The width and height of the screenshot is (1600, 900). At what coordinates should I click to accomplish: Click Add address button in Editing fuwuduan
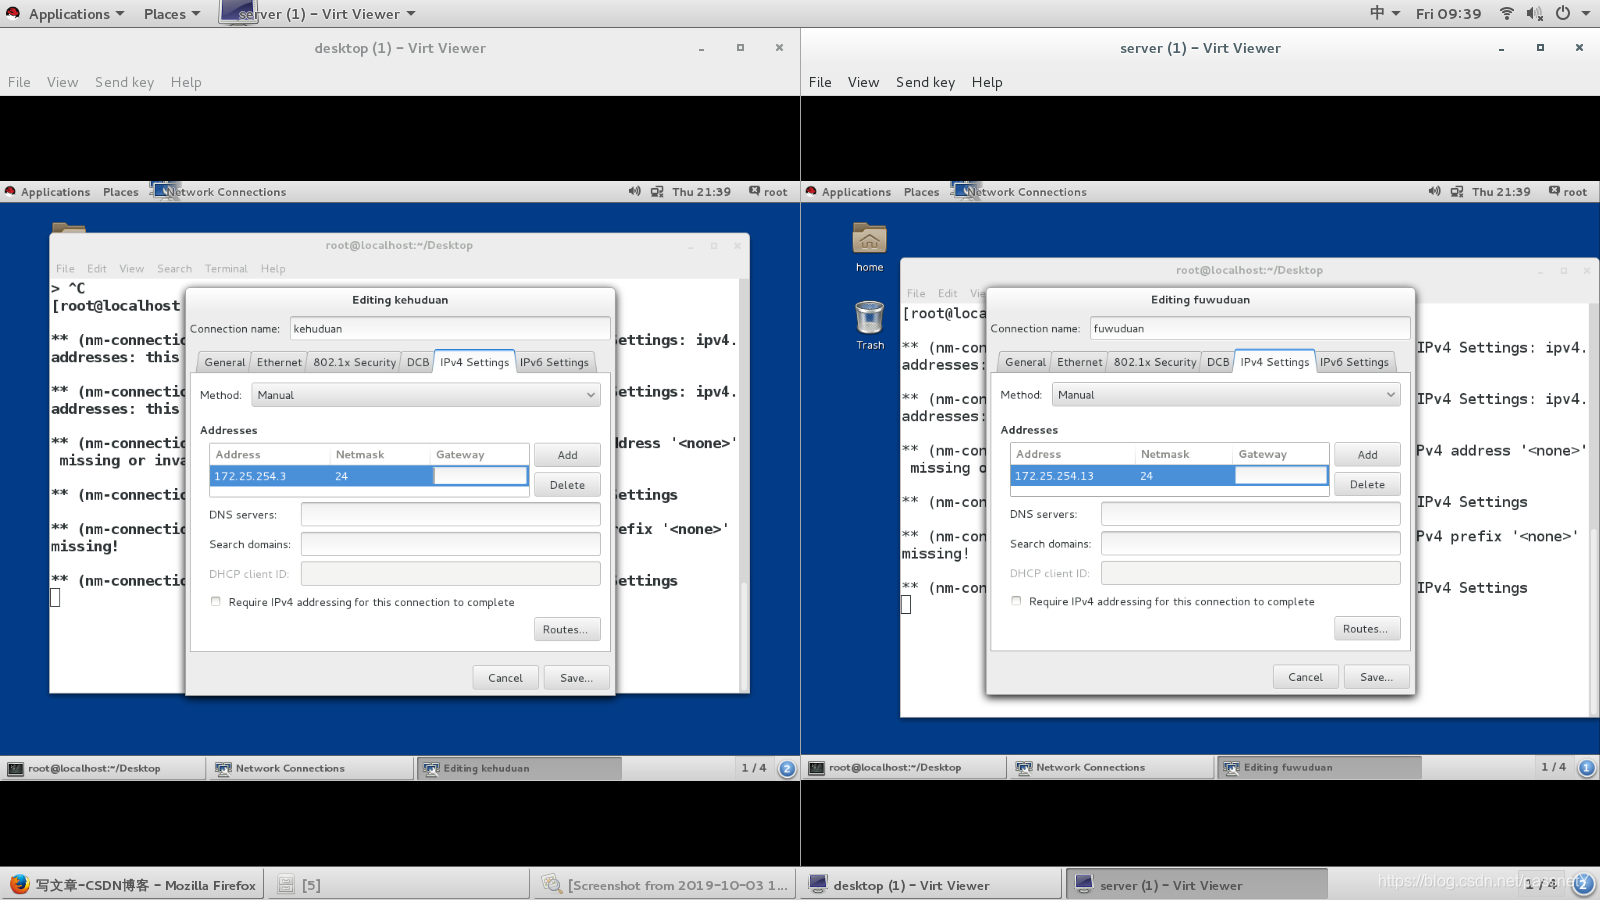pyautogui.click(x=1367, y=455)
